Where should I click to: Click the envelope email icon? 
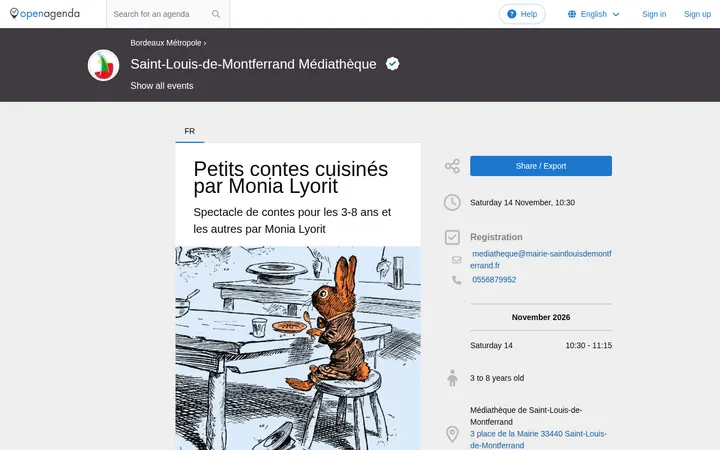point(456,260)
